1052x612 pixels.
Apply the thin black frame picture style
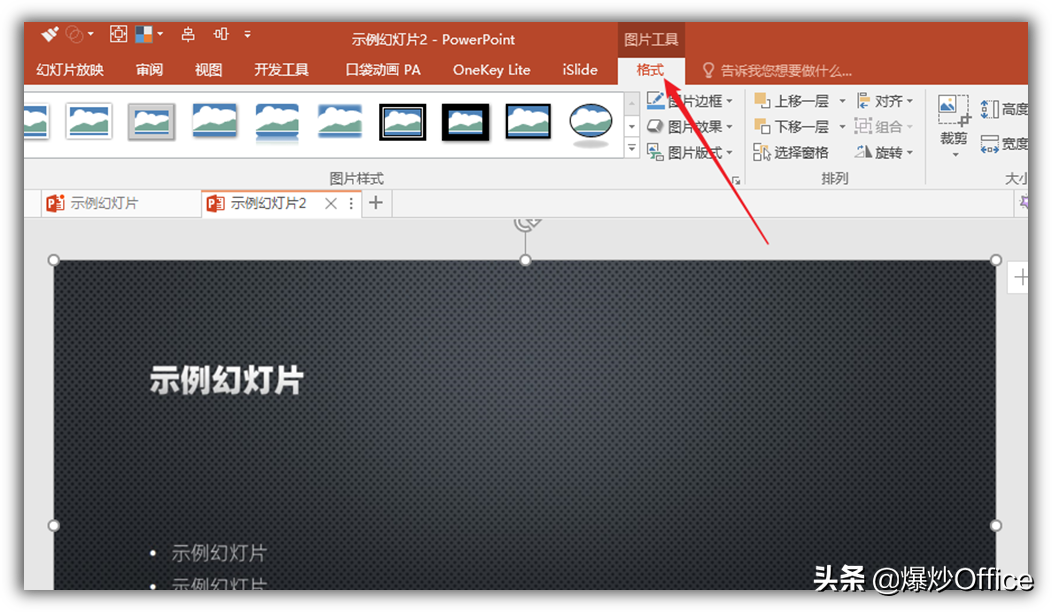tap(528, 121)
